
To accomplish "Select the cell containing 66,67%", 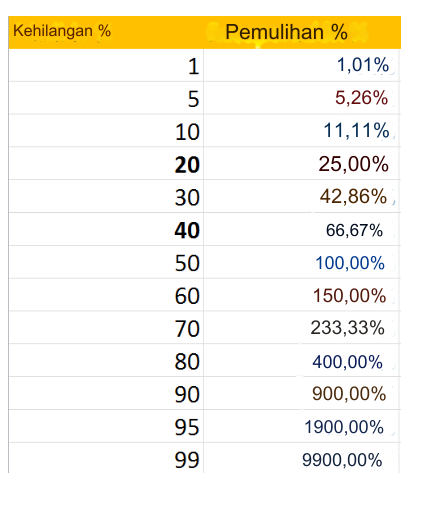I will tap(302, 229).
